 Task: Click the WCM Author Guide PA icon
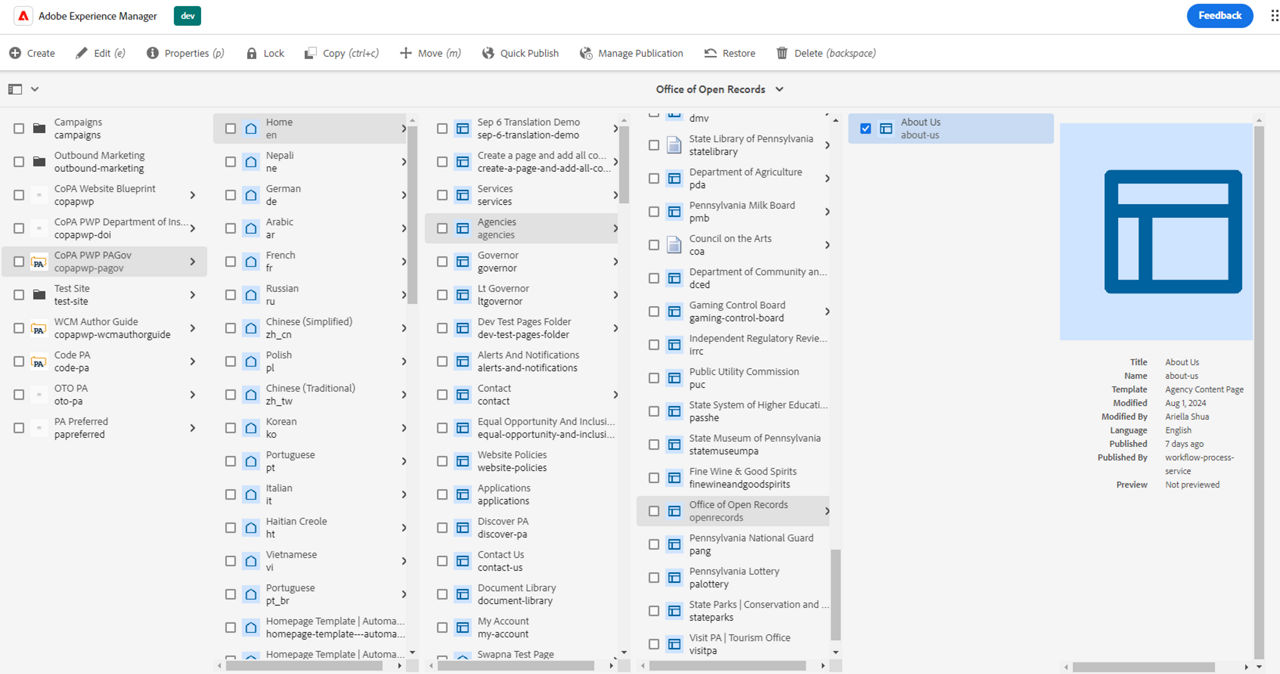39,328
